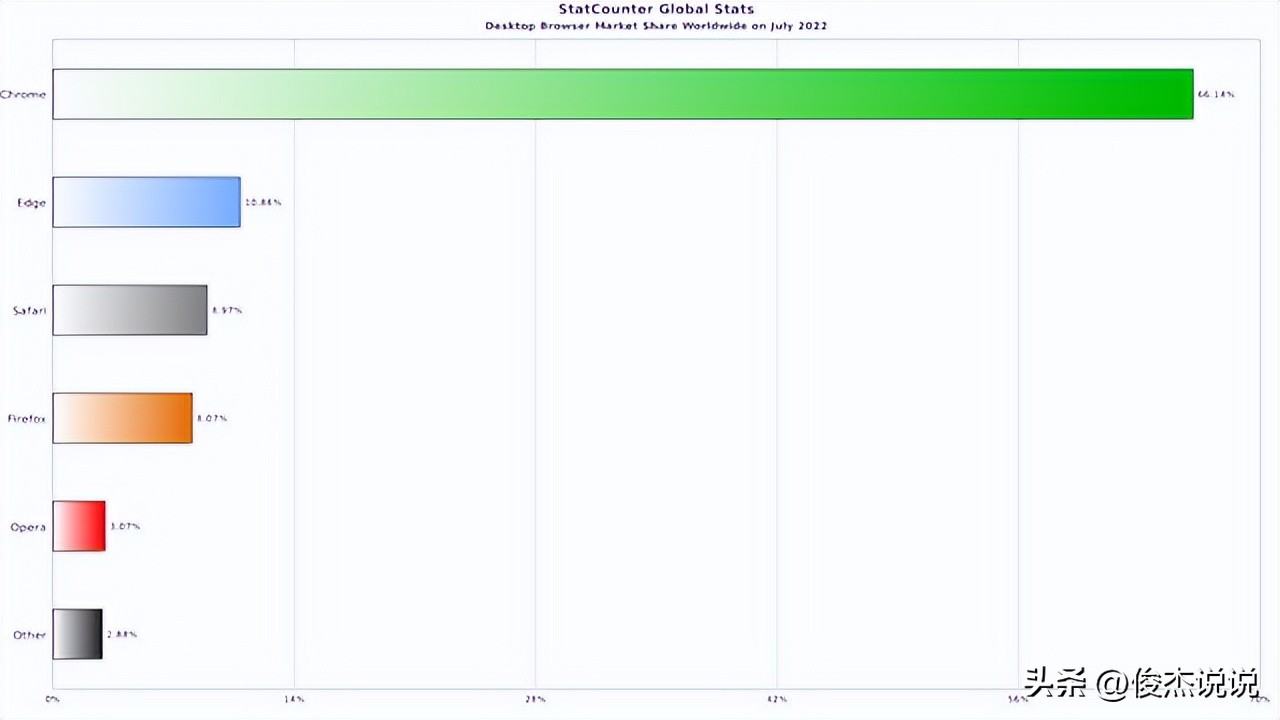The image size is (1280, 720).
Task: Click the "Safari" axis label
Action: click(x=30, y=311)
